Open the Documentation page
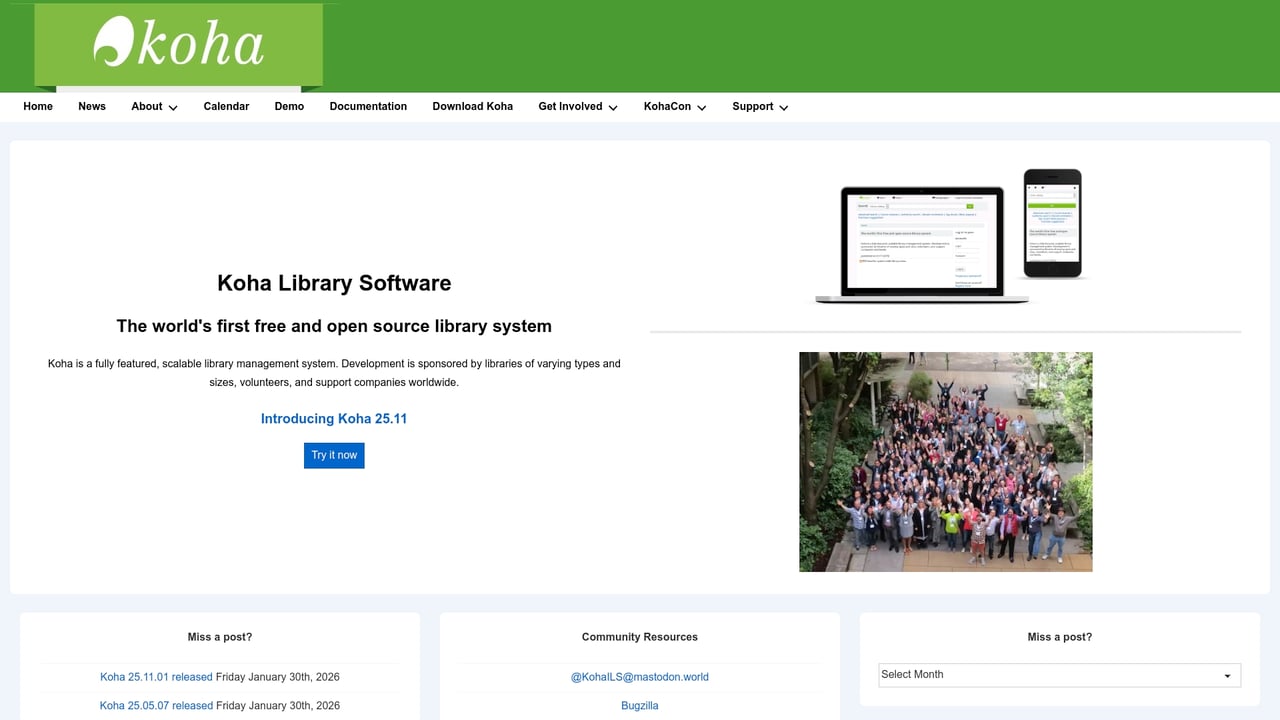The image size is (1280, 720). point(368,106)
